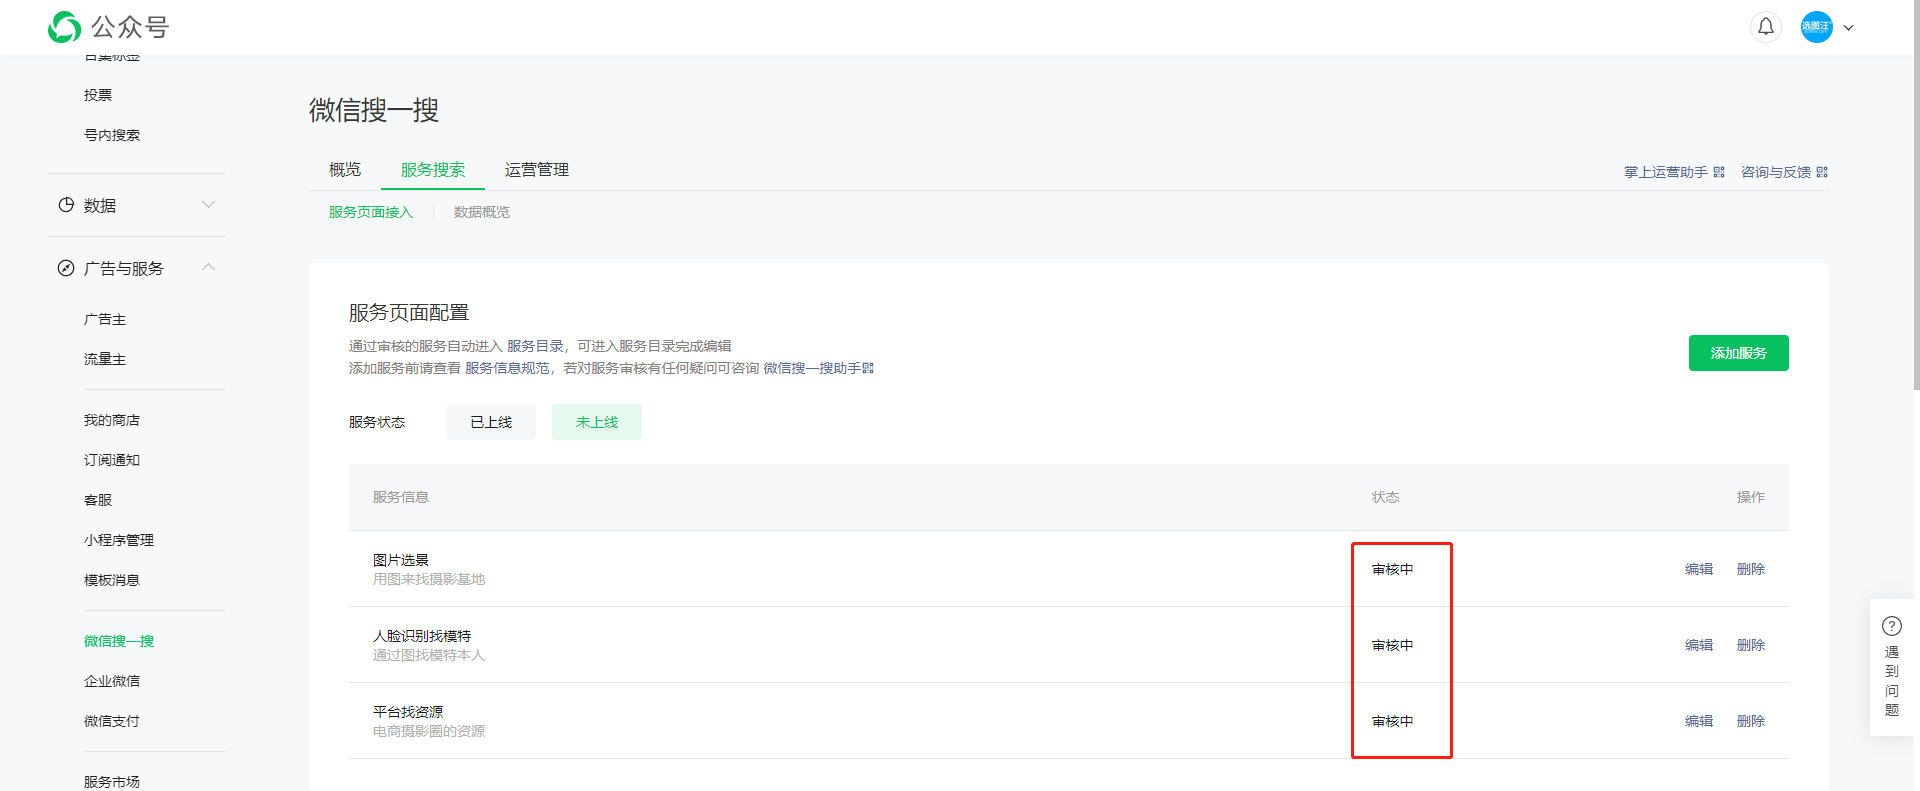Viewport: 1920px width, 791px height.
Task: Click the 添加服务 button
Action: click(x=1738, y=353)
